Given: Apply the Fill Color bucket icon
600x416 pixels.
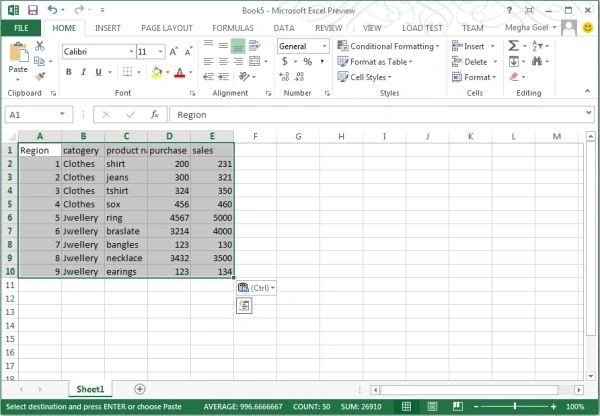Looking at the screenshot, I should point(157,72).
